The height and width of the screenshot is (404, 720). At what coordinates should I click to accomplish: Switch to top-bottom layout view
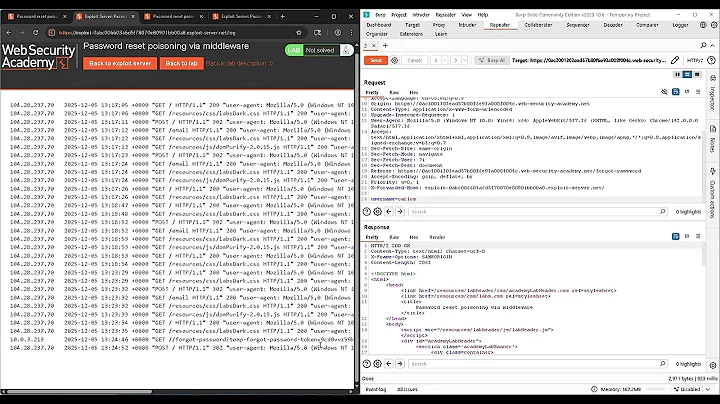(x=687, y=74)
